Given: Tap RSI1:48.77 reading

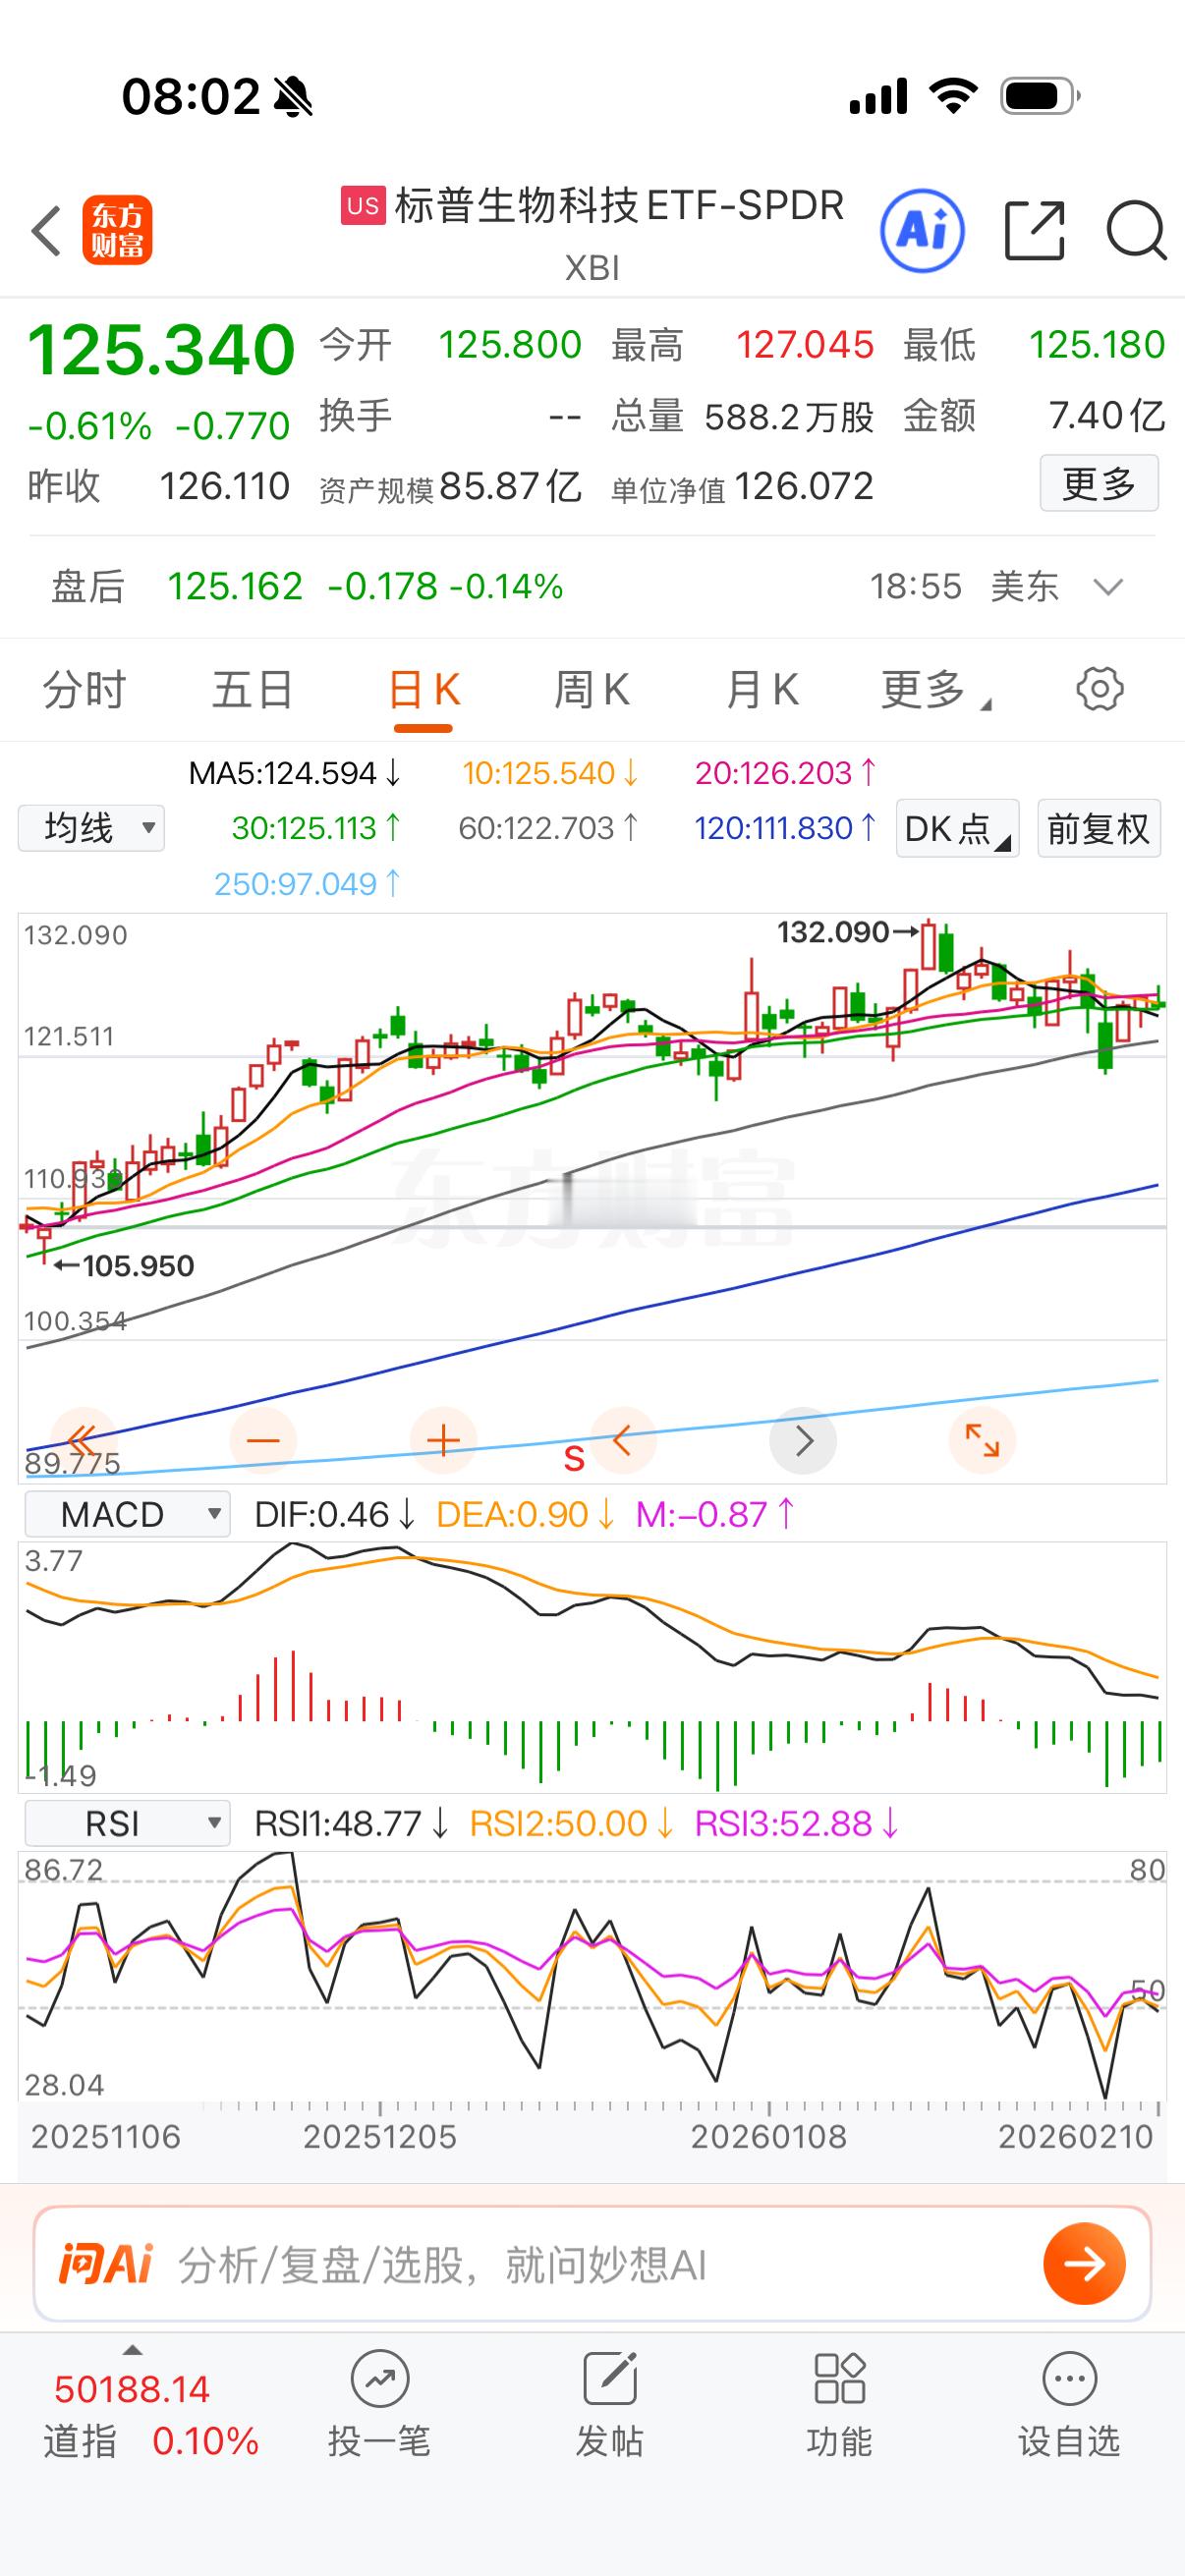Looking at the screenshot, I should pyautogui.click(x=351, y=1824).
